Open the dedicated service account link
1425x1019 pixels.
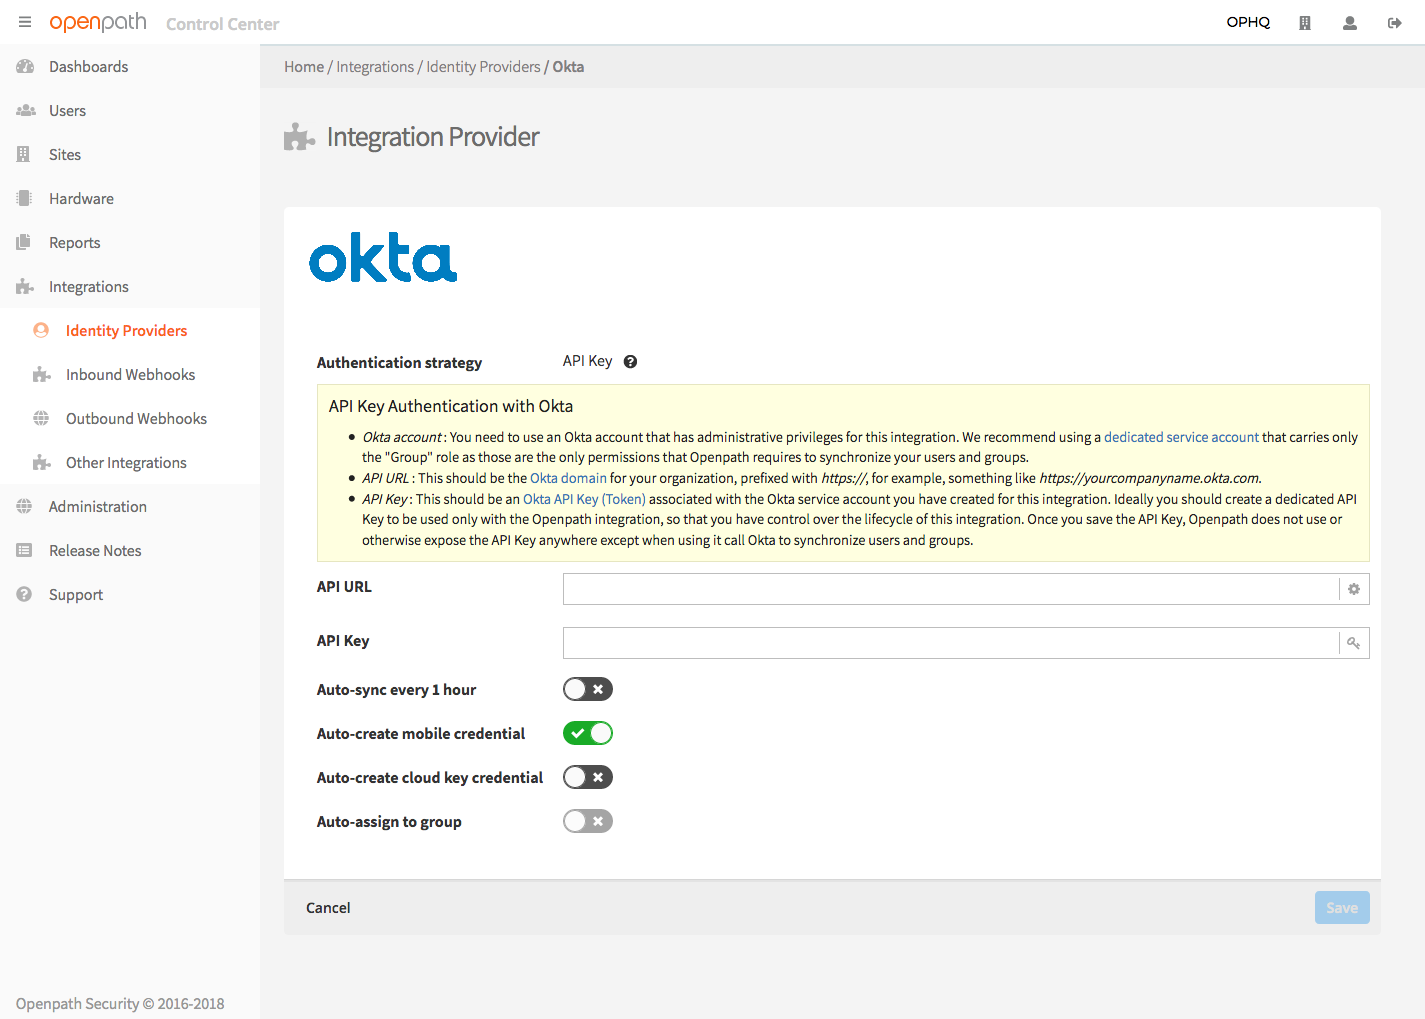[x=1181, y=437]
